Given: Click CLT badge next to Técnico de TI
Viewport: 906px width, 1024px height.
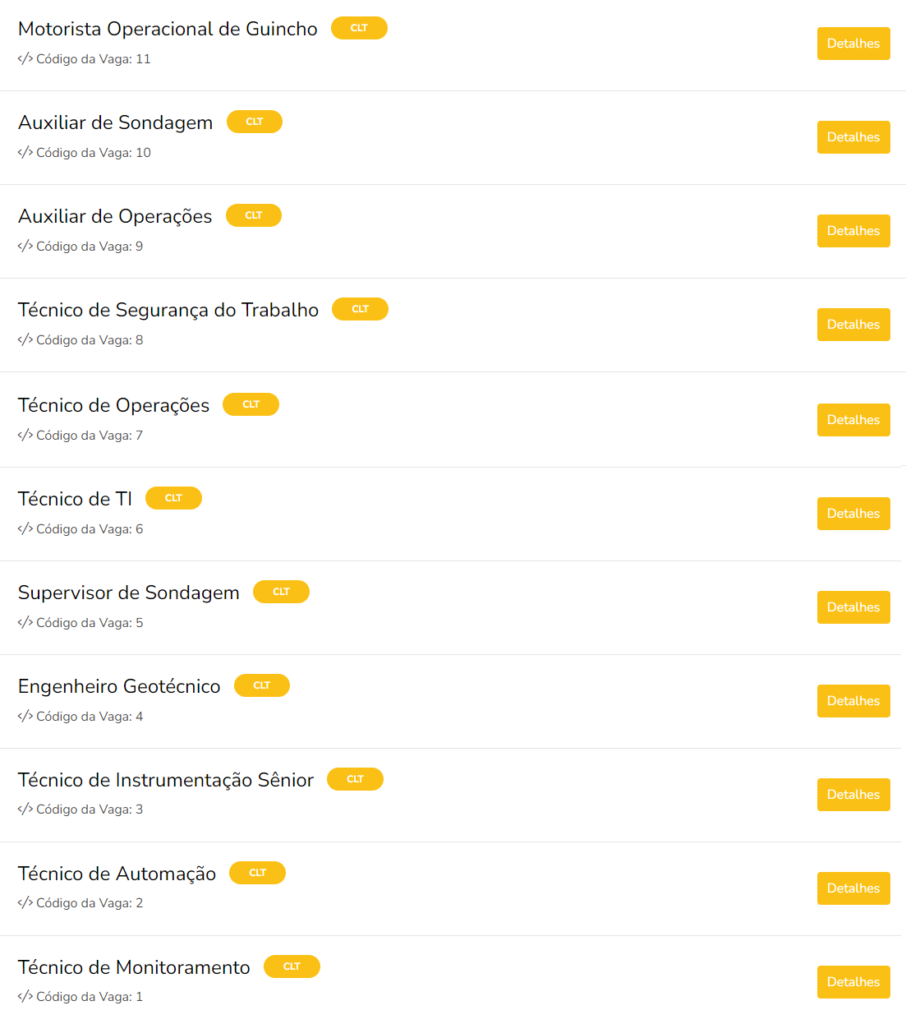Looking at the screenshot, I should [x=173, y=498].
